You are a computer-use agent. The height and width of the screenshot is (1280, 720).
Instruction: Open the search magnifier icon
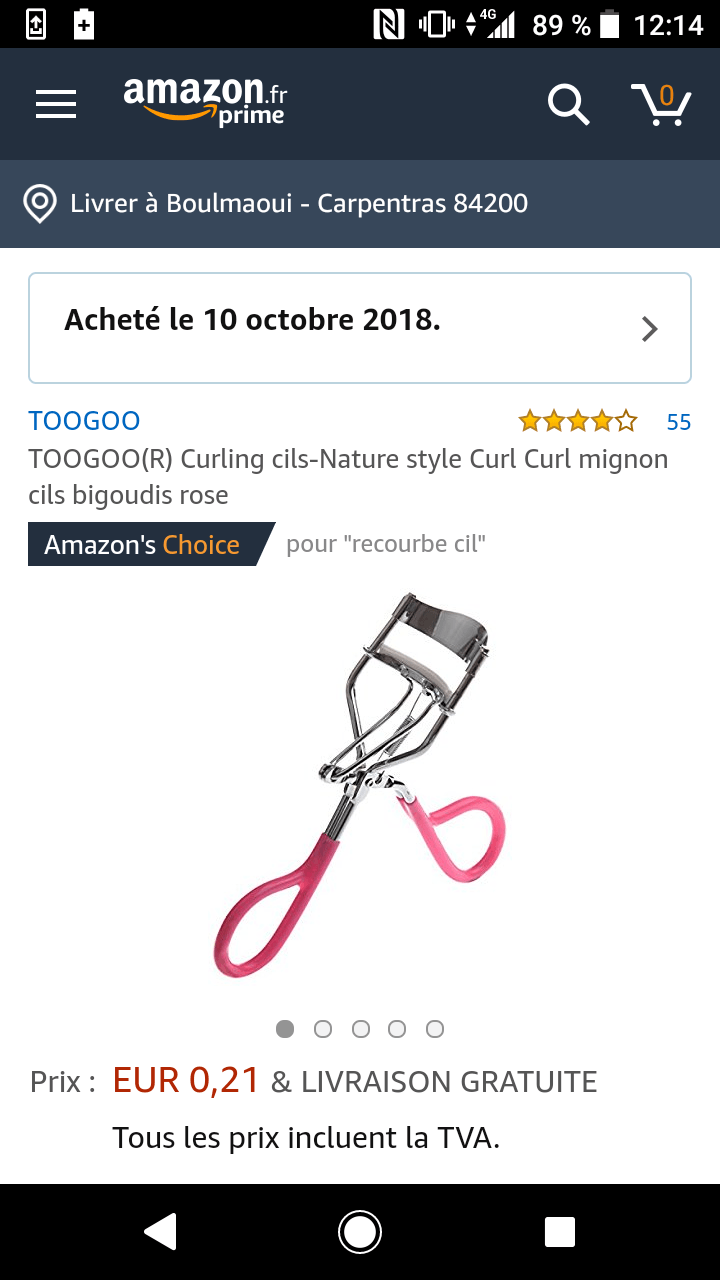568,104
